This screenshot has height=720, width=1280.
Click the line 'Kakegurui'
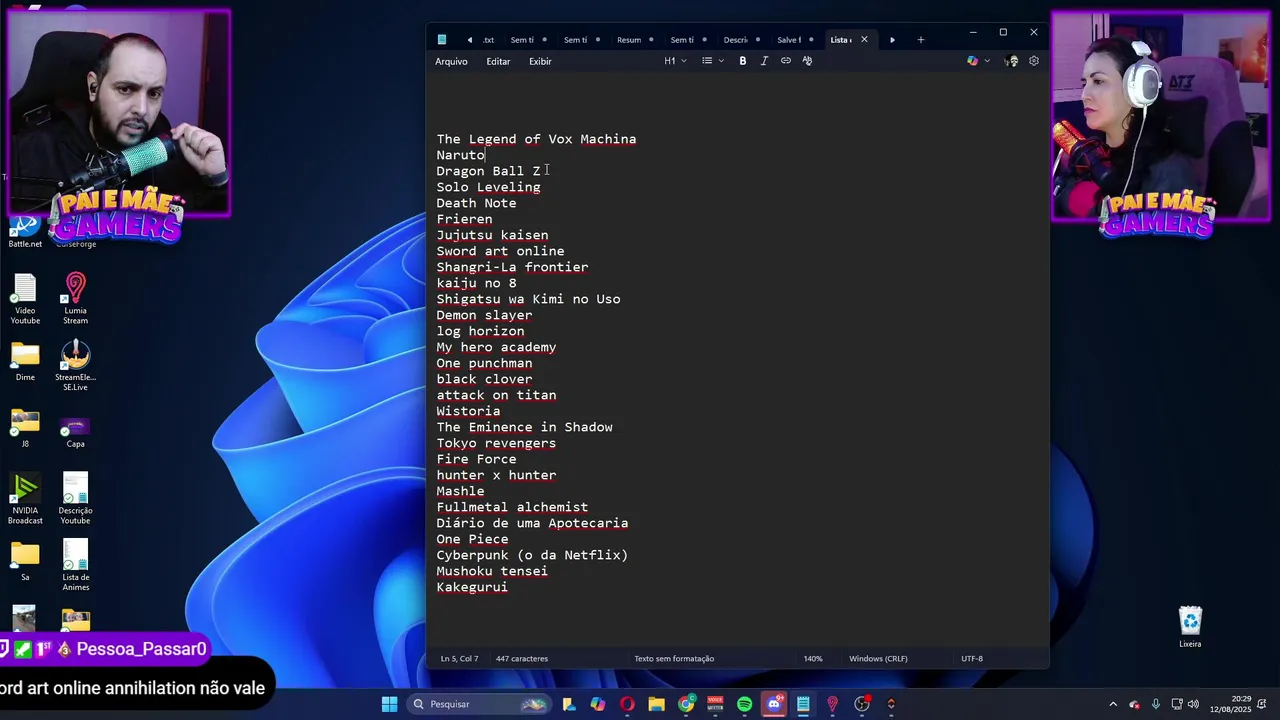472,587
